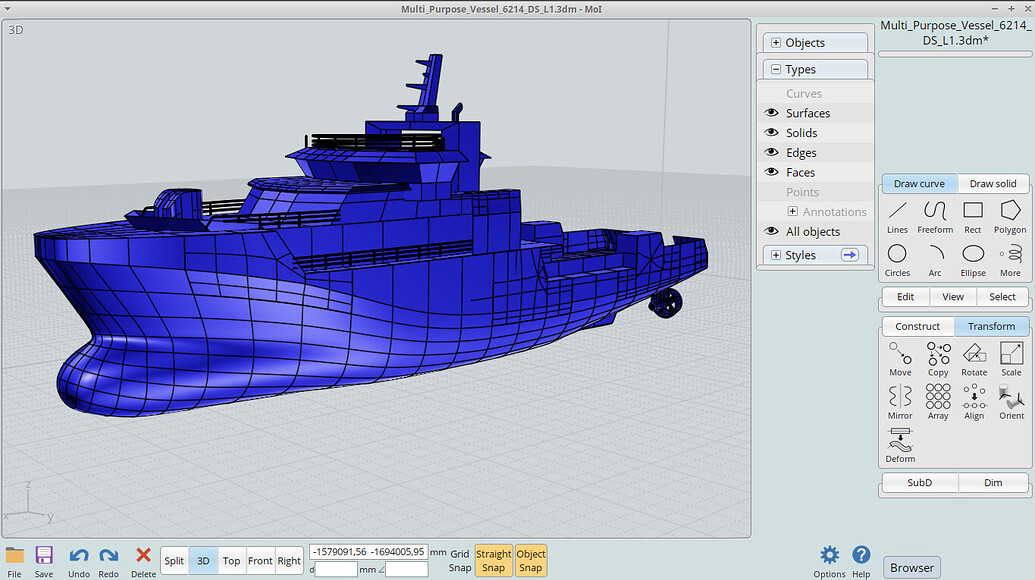
Task: Activate the Align transform tool
Action: tap(974, 403)
